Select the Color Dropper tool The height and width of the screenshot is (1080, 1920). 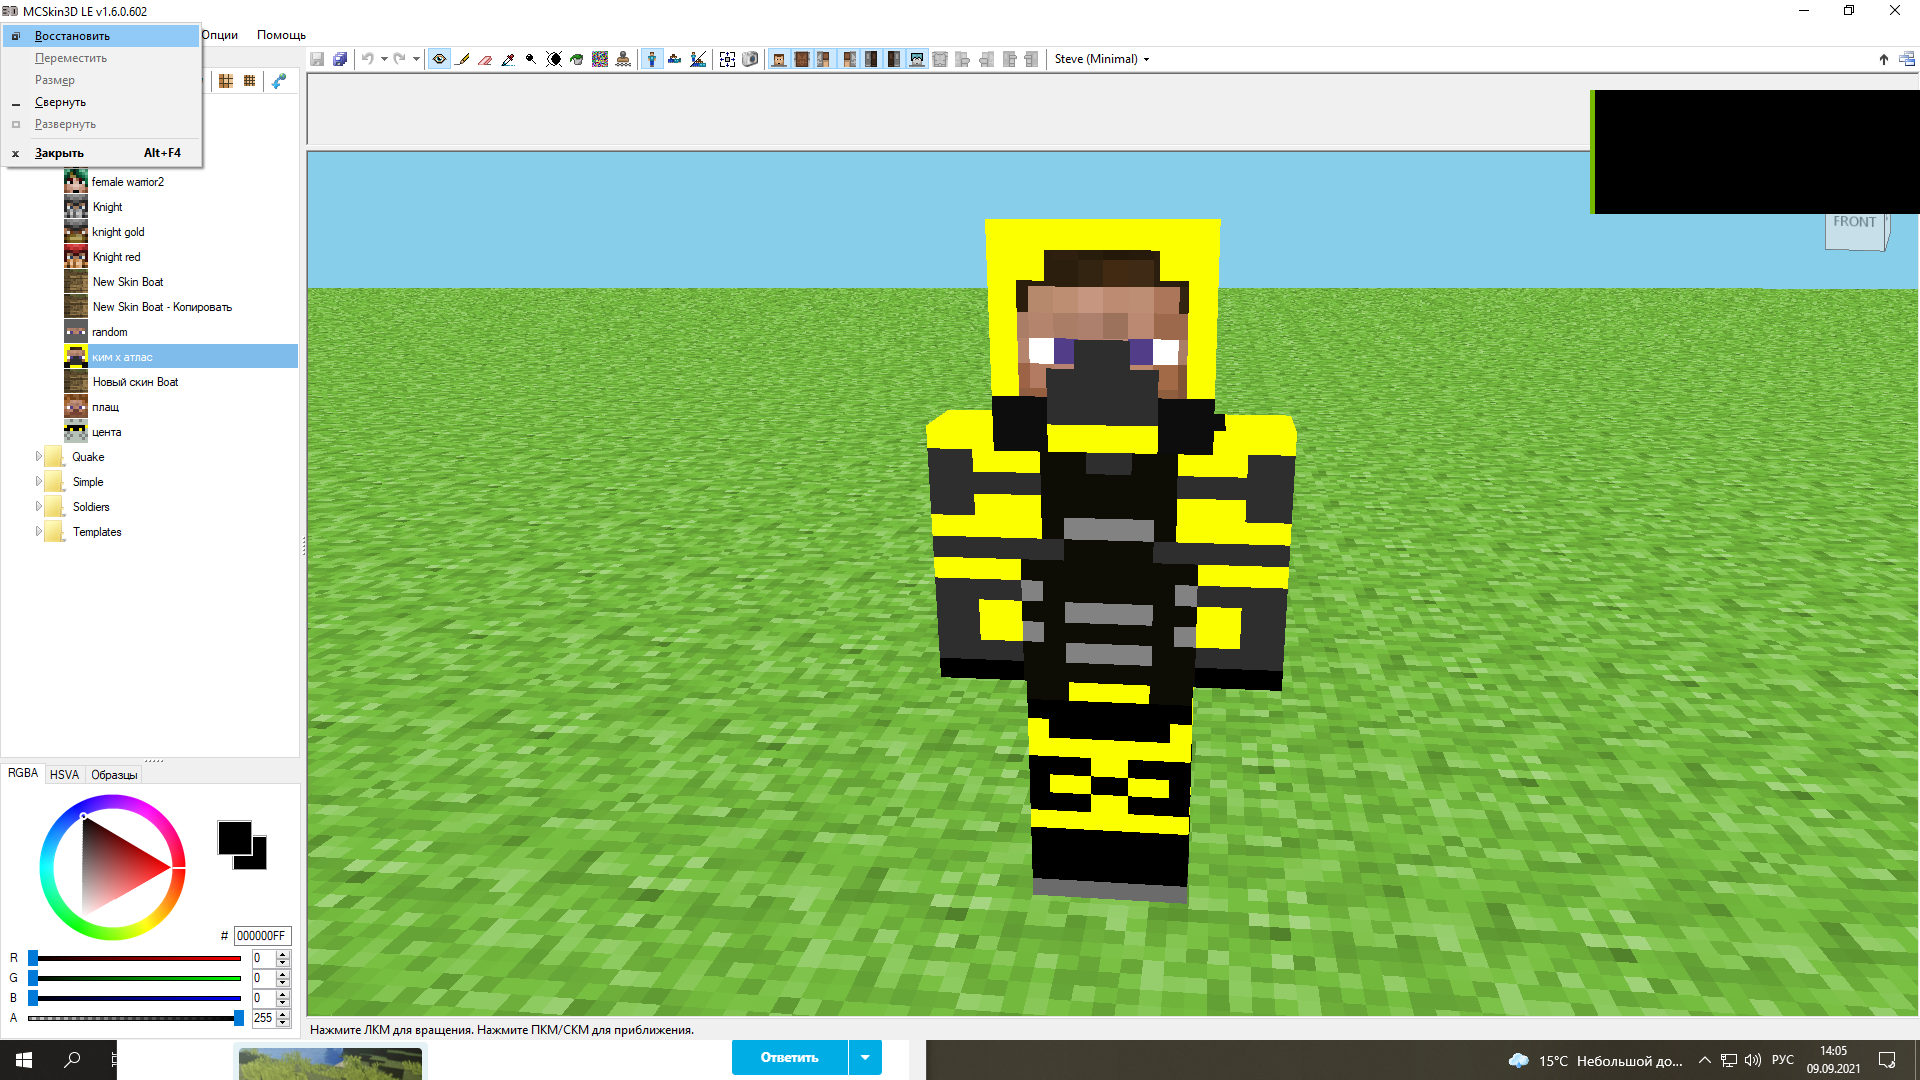click(508, 59)
